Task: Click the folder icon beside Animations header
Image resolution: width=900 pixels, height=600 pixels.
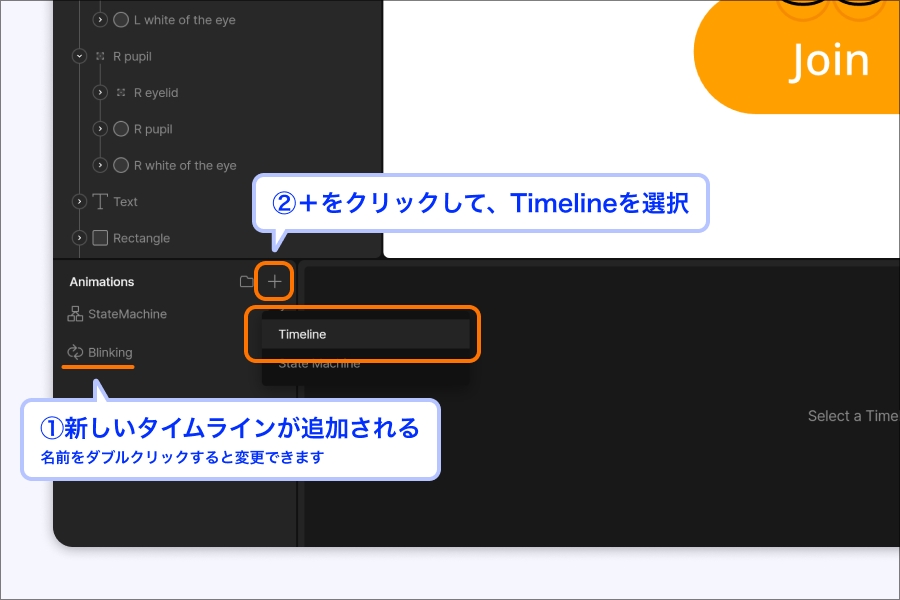Action: pos(247,282)
